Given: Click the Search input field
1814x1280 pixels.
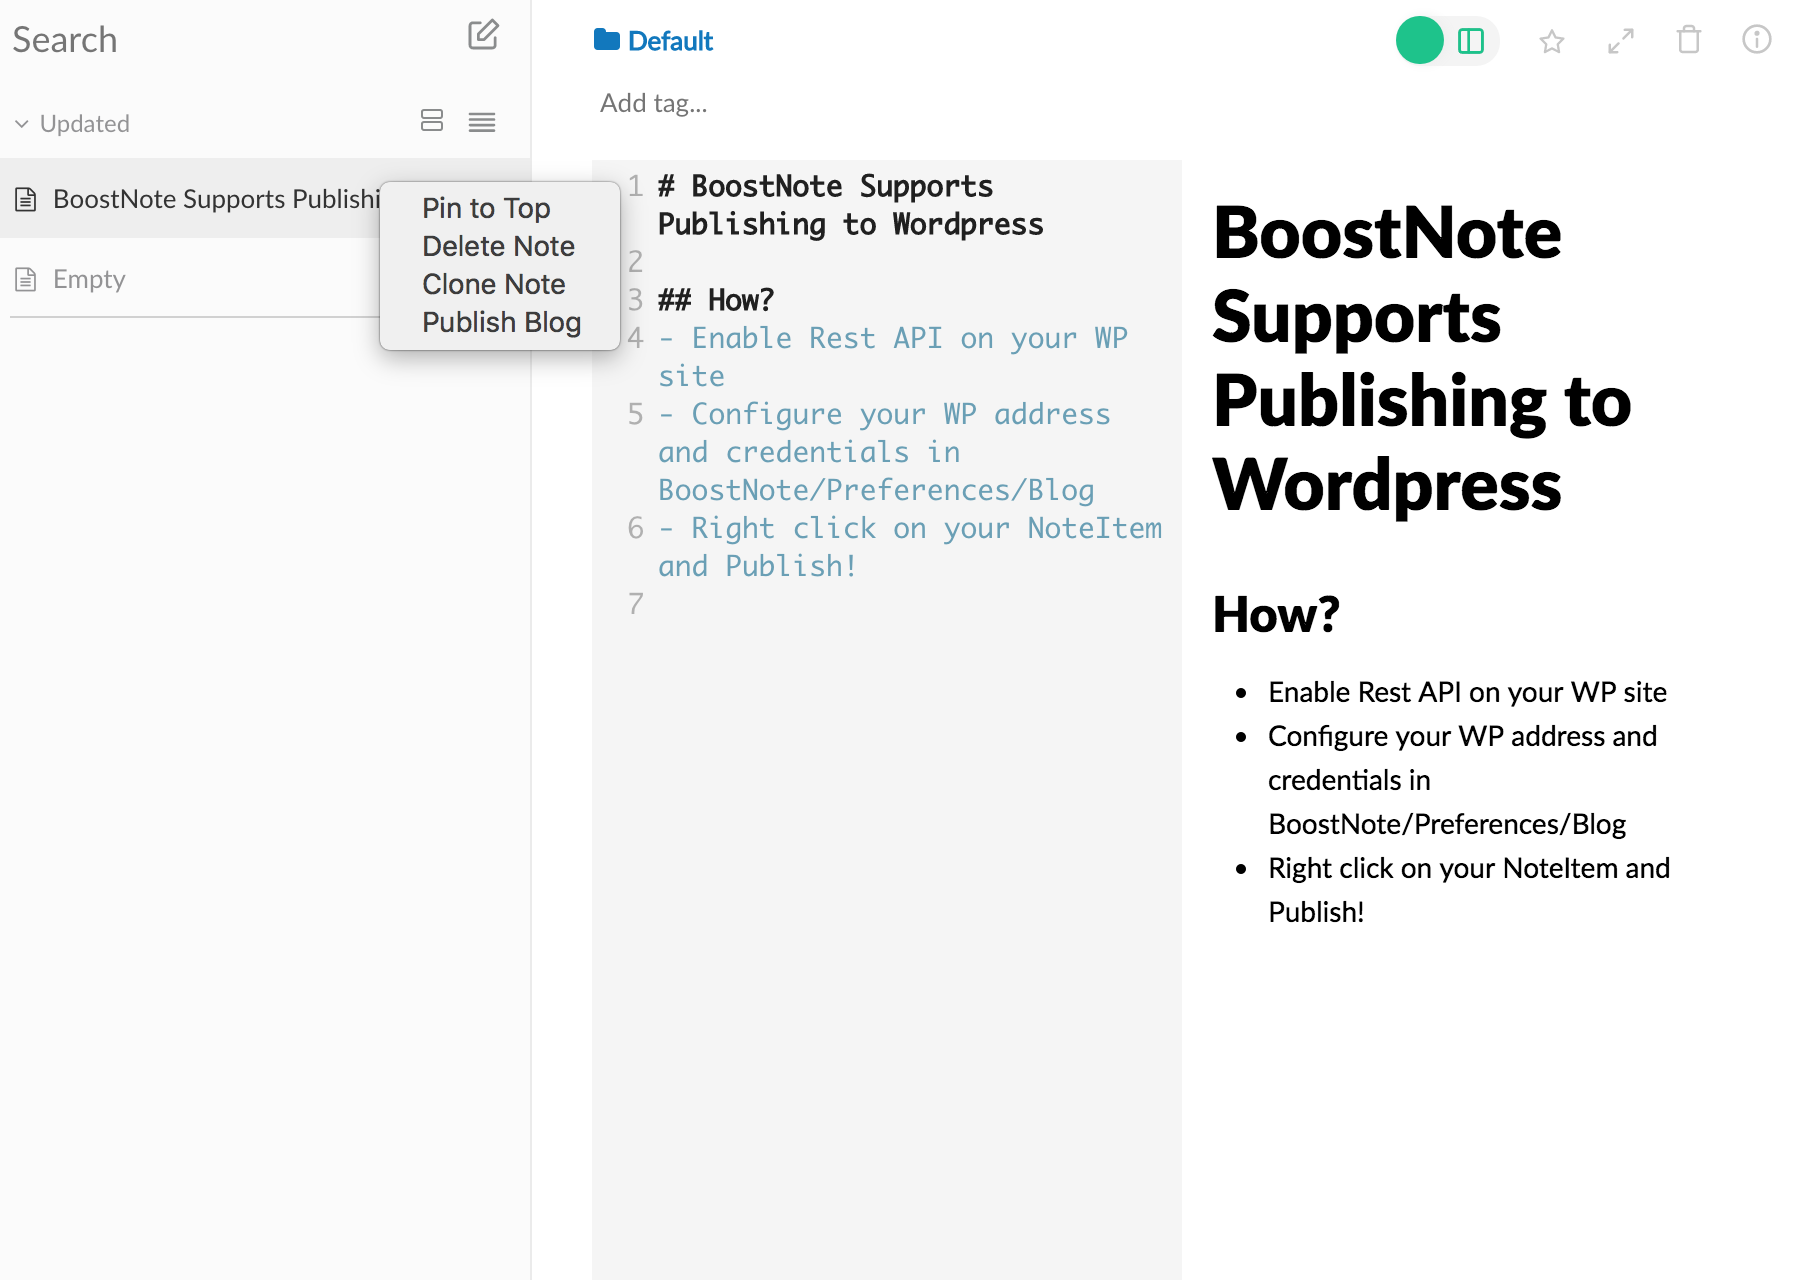Looking at the screenshot, I should click(x=230, y=40).
